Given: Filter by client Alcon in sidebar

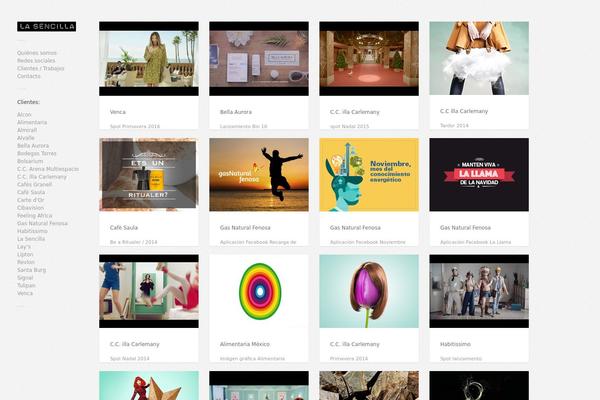Looking at the screenshot, I should (24, 114).
